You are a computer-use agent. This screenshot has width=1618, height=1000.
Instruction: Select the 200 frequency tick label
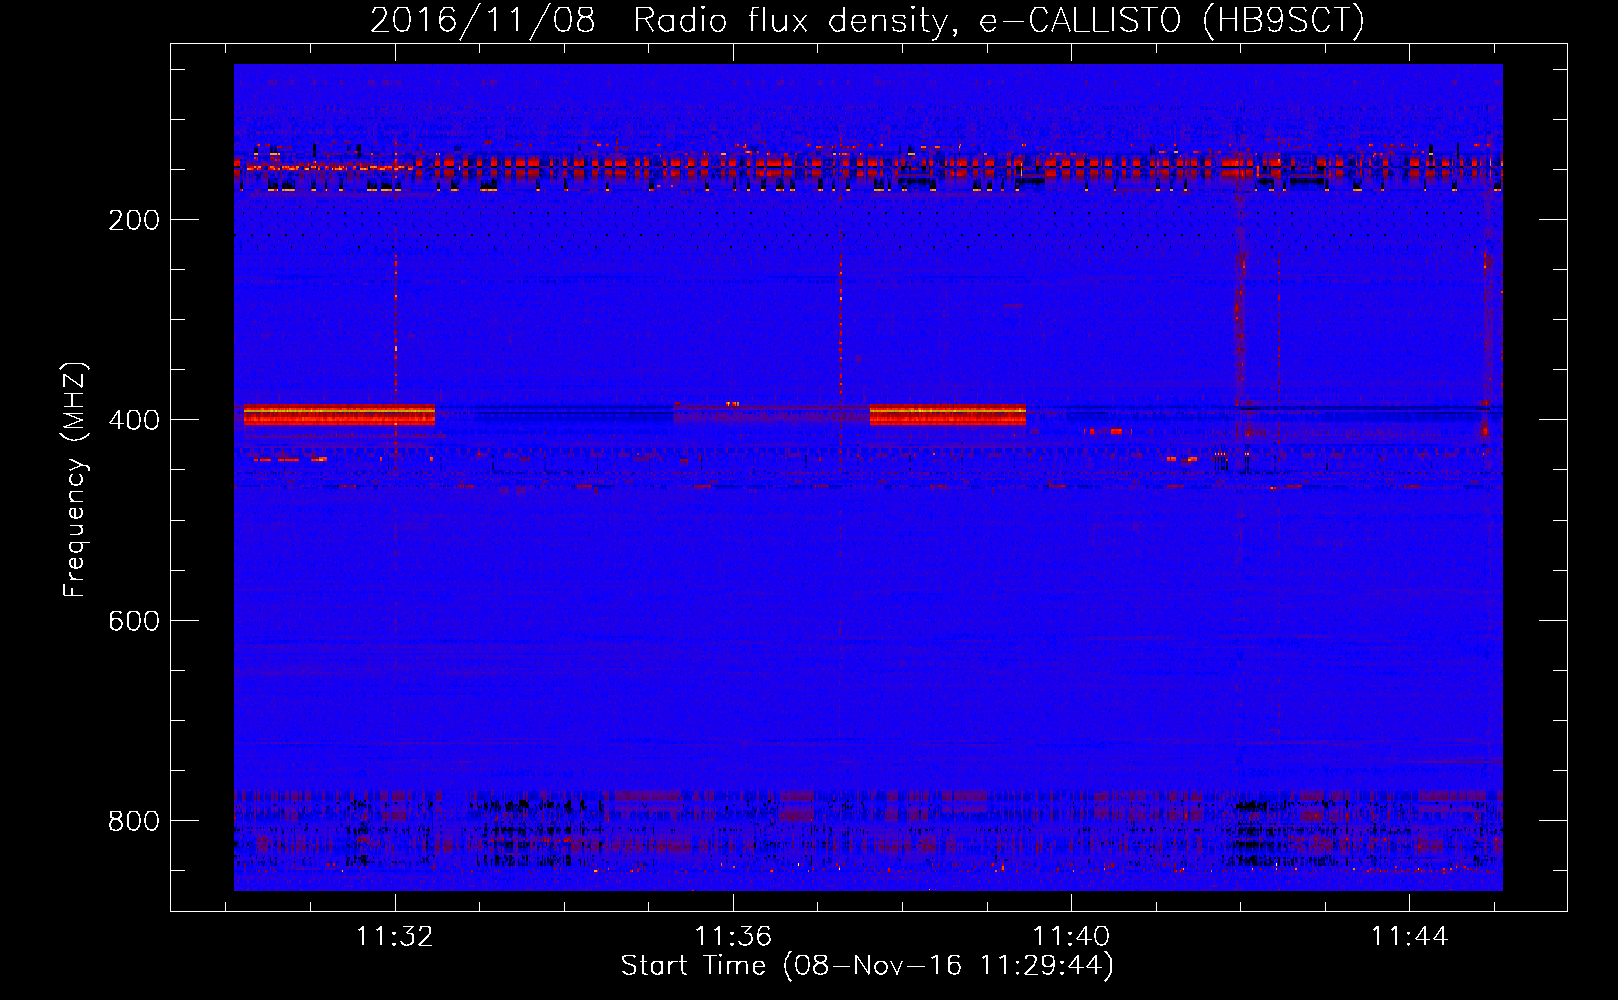[134, 220]
